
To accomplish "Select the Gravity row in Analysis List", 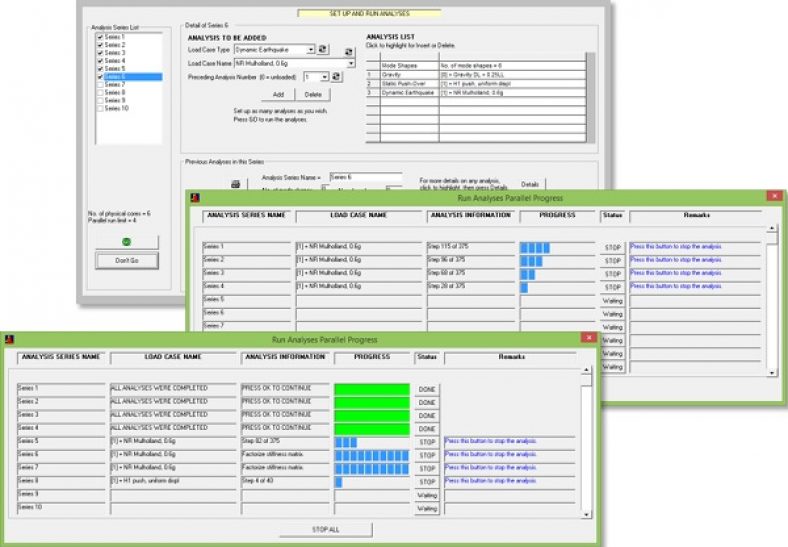I will click(476, 74).
